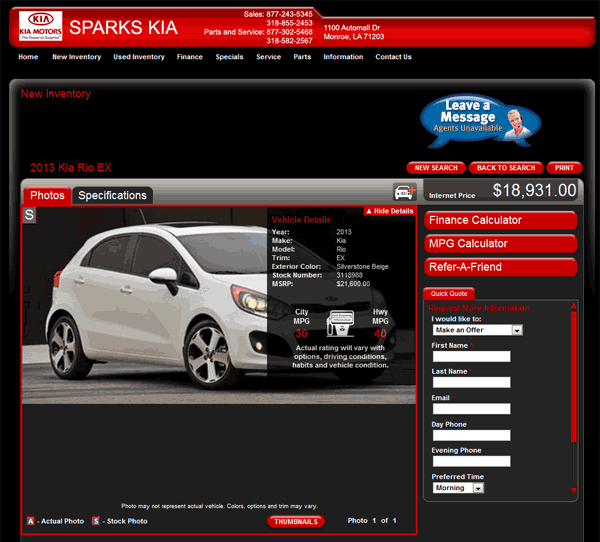Collapse details using Hide Details toggle
Screen dimensions: 600x542
pyautogui.click(x=390, y=211)
